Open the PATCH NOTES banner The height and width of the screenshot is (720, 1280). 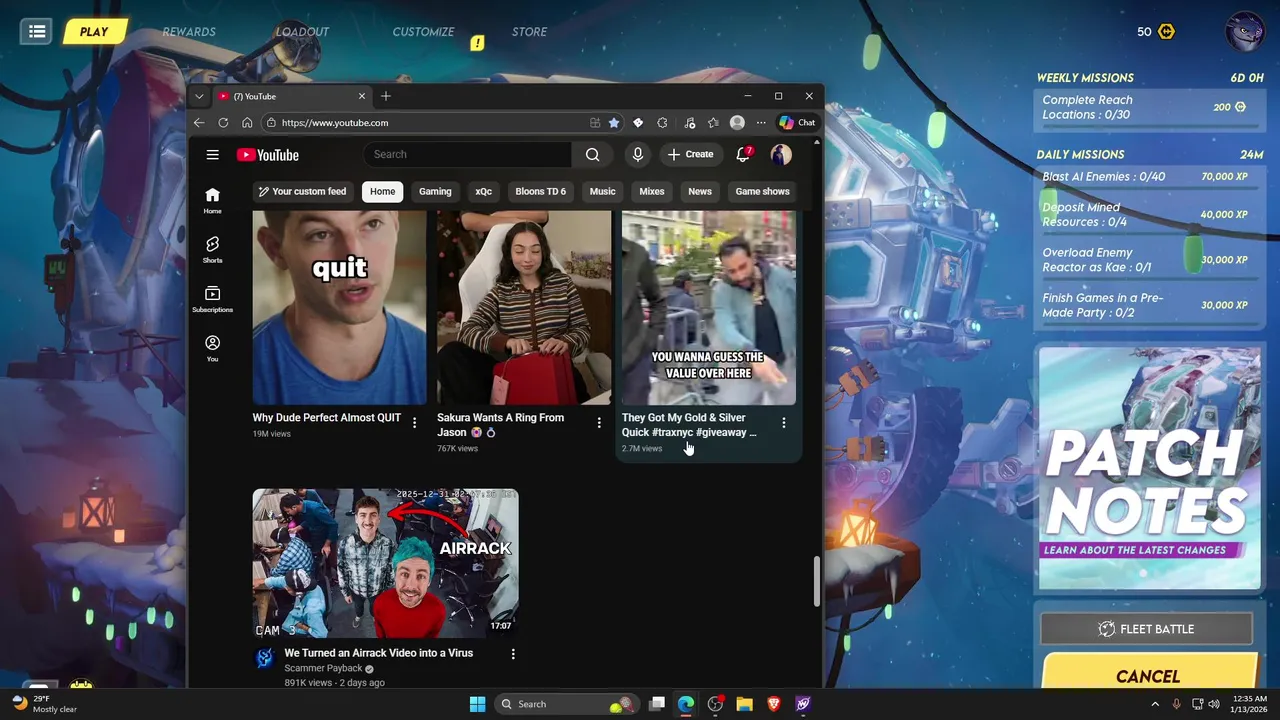[1149, 468]
